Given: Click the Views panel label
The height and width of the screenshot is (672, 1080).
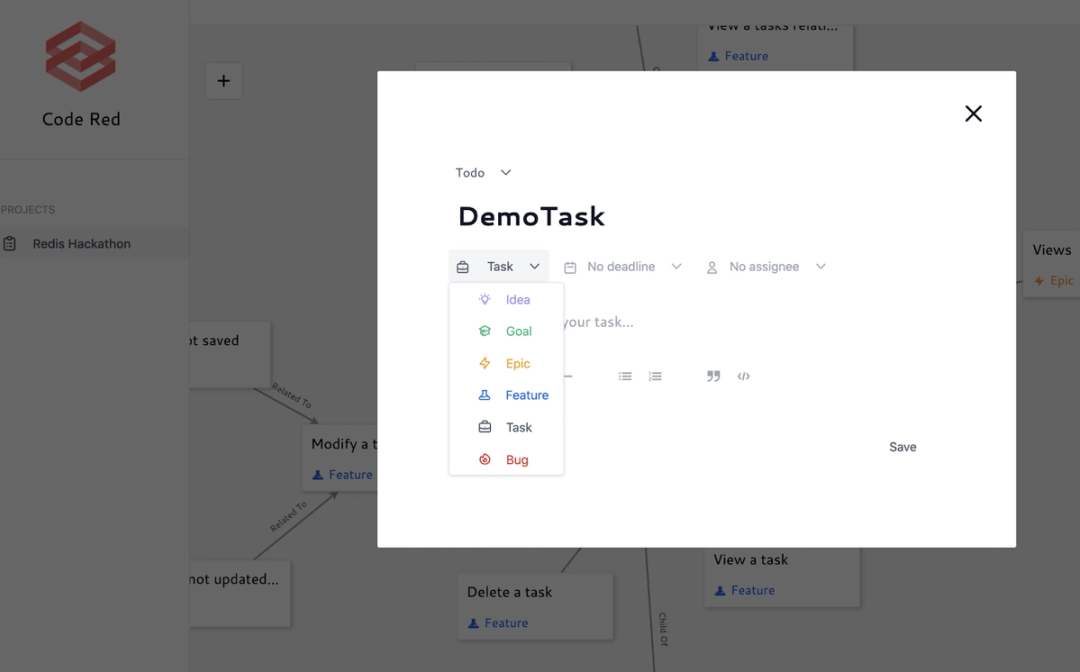Looking at the screenshot, I should 1051,249.
